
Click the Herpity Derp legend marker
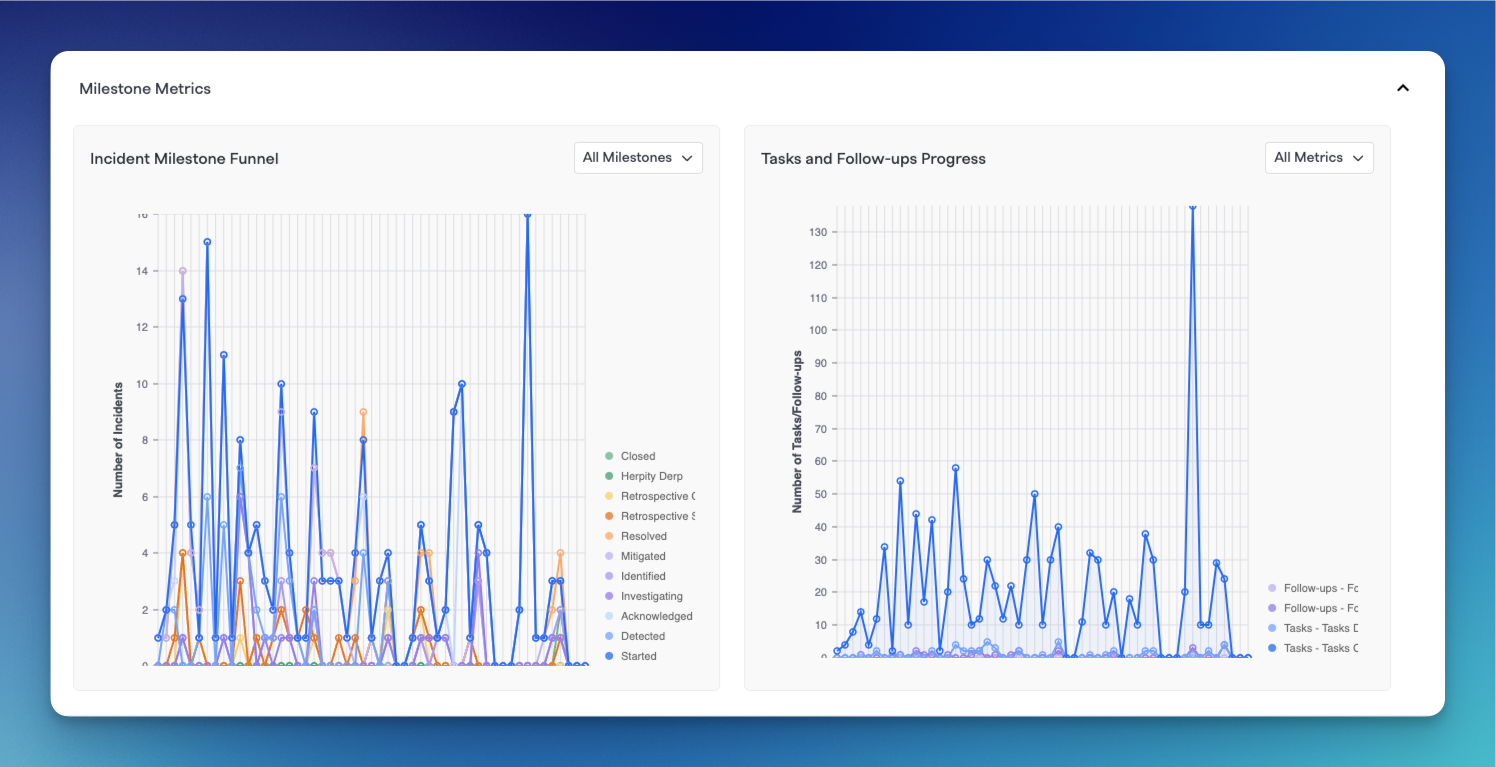(608, 476)
